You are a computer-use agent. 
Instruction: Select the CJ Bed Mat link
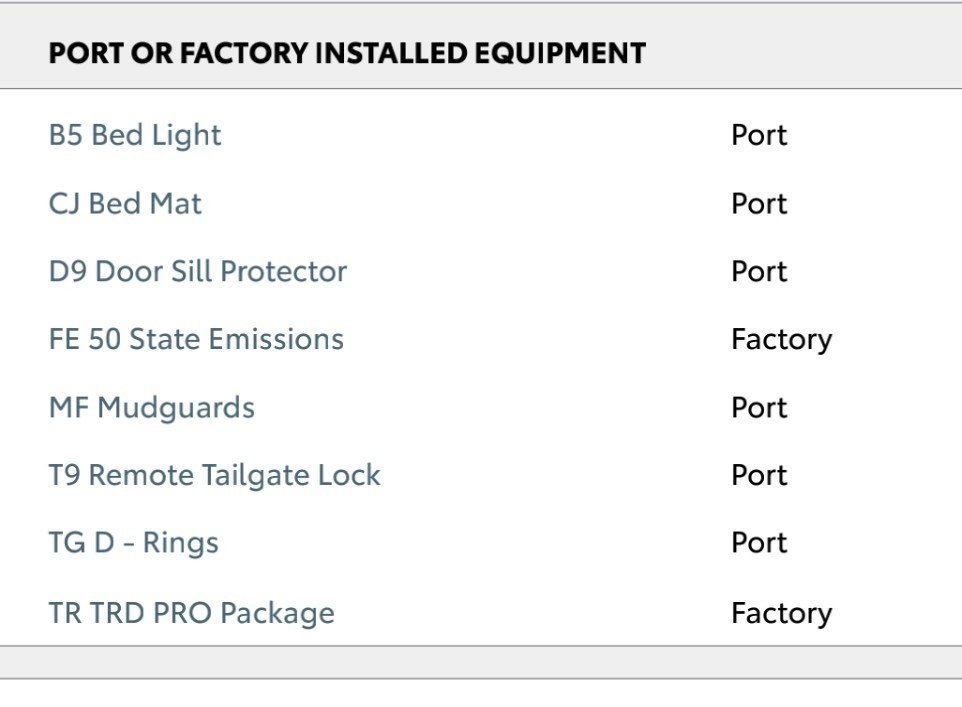pos(125,203)
